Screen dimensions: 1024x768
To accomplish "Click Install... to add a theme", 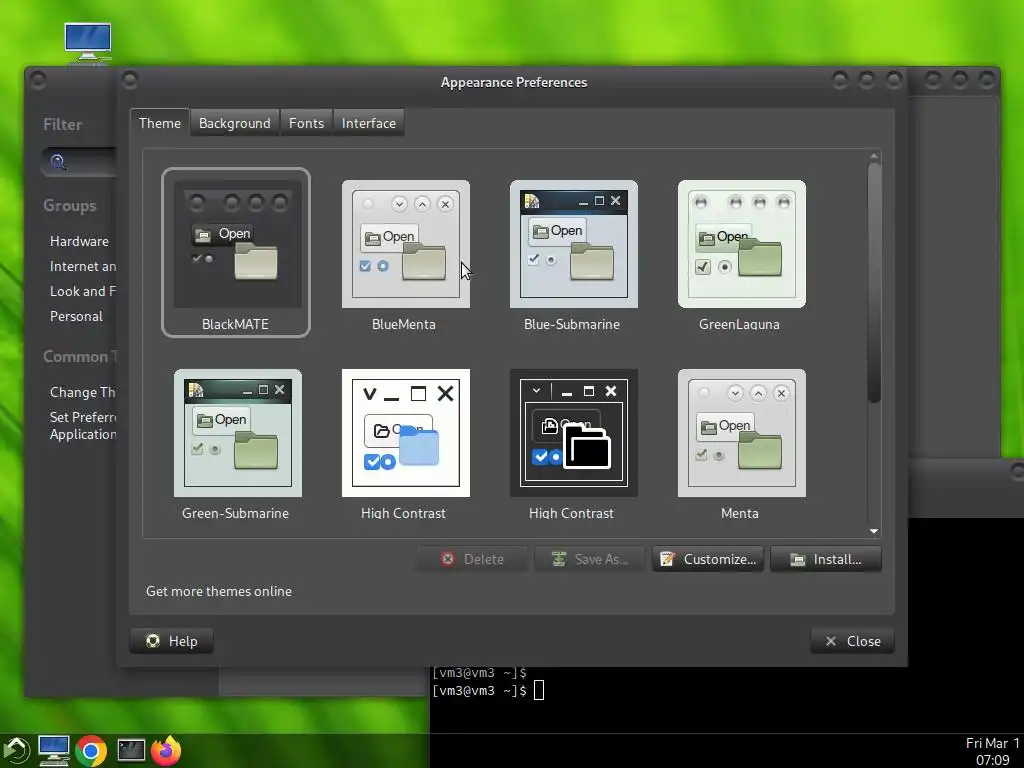I will (826, 559).
